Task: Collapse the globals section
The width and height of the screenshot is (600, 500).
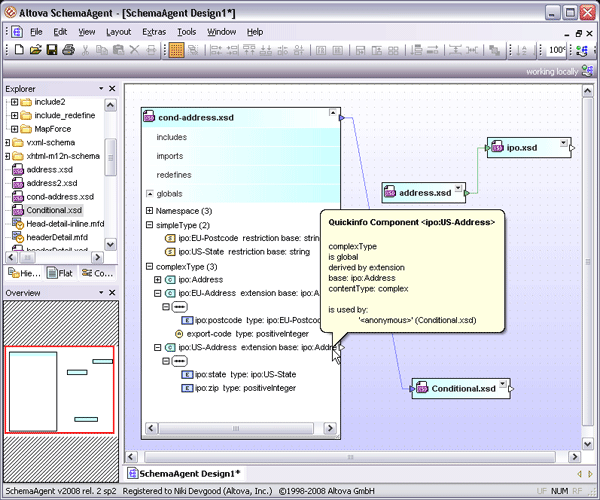Action: pos(150,194)
